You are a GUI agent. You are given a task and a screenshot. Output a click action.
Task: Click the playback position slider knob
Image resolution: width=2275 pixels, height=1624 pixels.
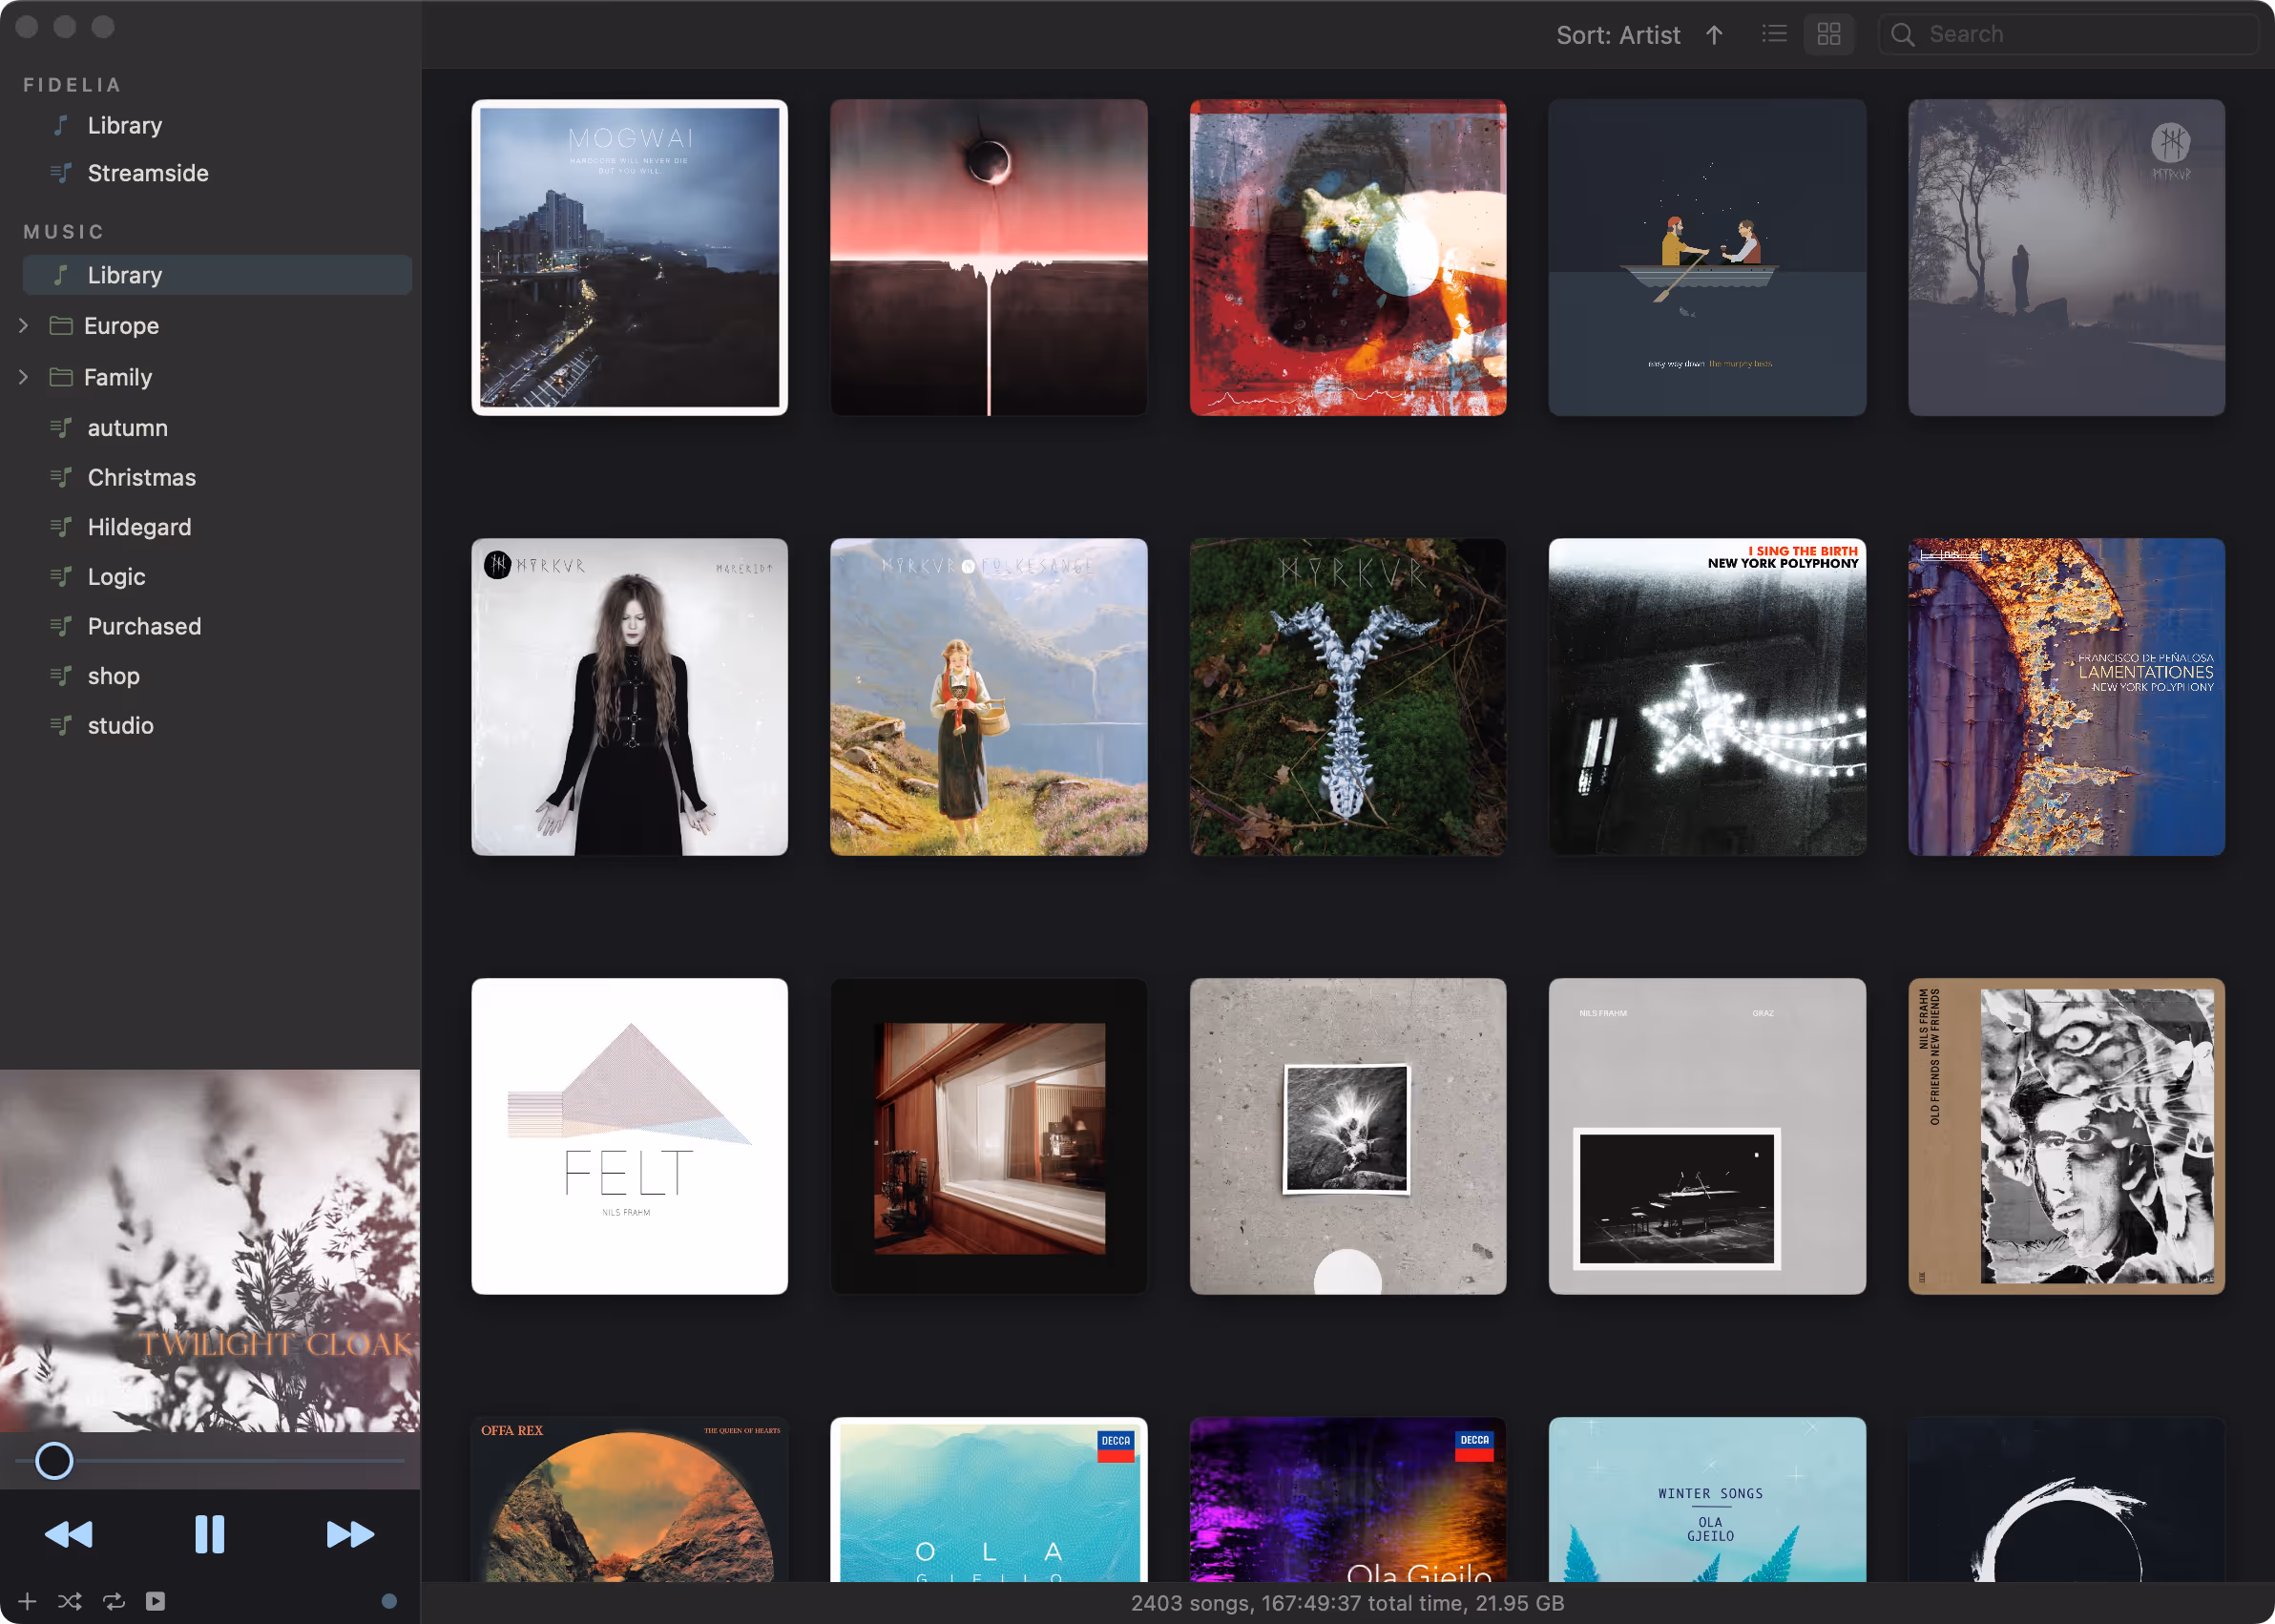coord(54,1461)
